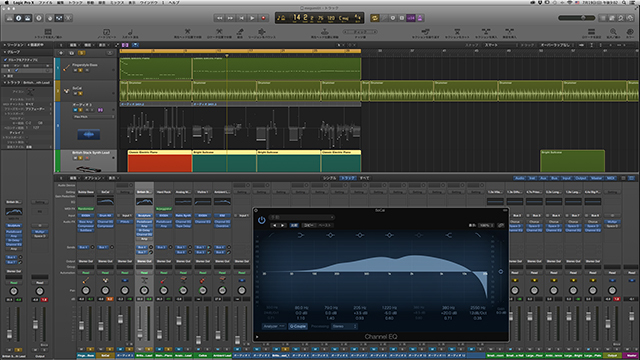Viewport: 640px width, 360px height.
Task: Collapse the リージョン inspector section
Action: pos(4,45)
